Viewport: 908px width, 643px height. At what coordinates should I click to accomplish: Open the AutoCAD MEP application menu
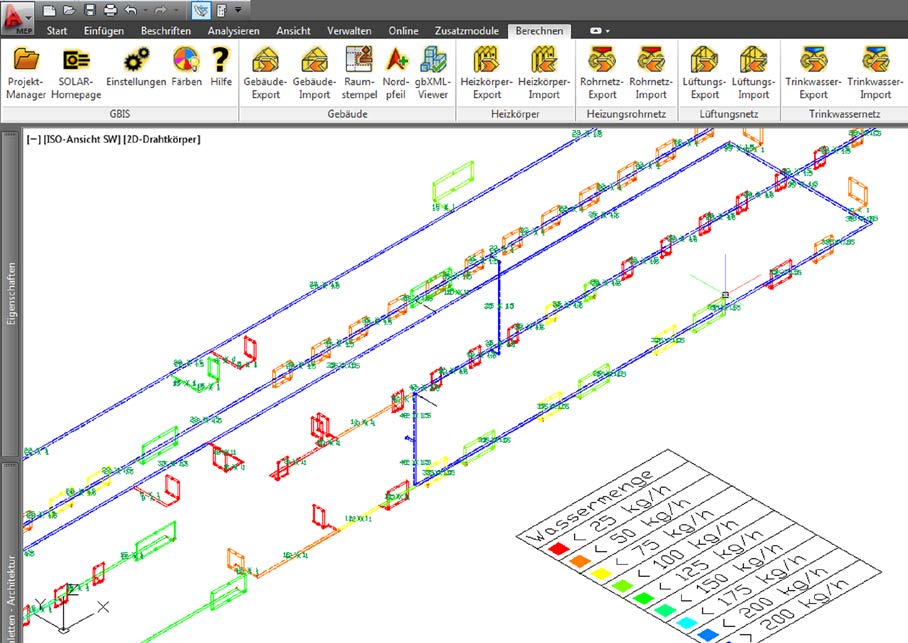[17, 17]
